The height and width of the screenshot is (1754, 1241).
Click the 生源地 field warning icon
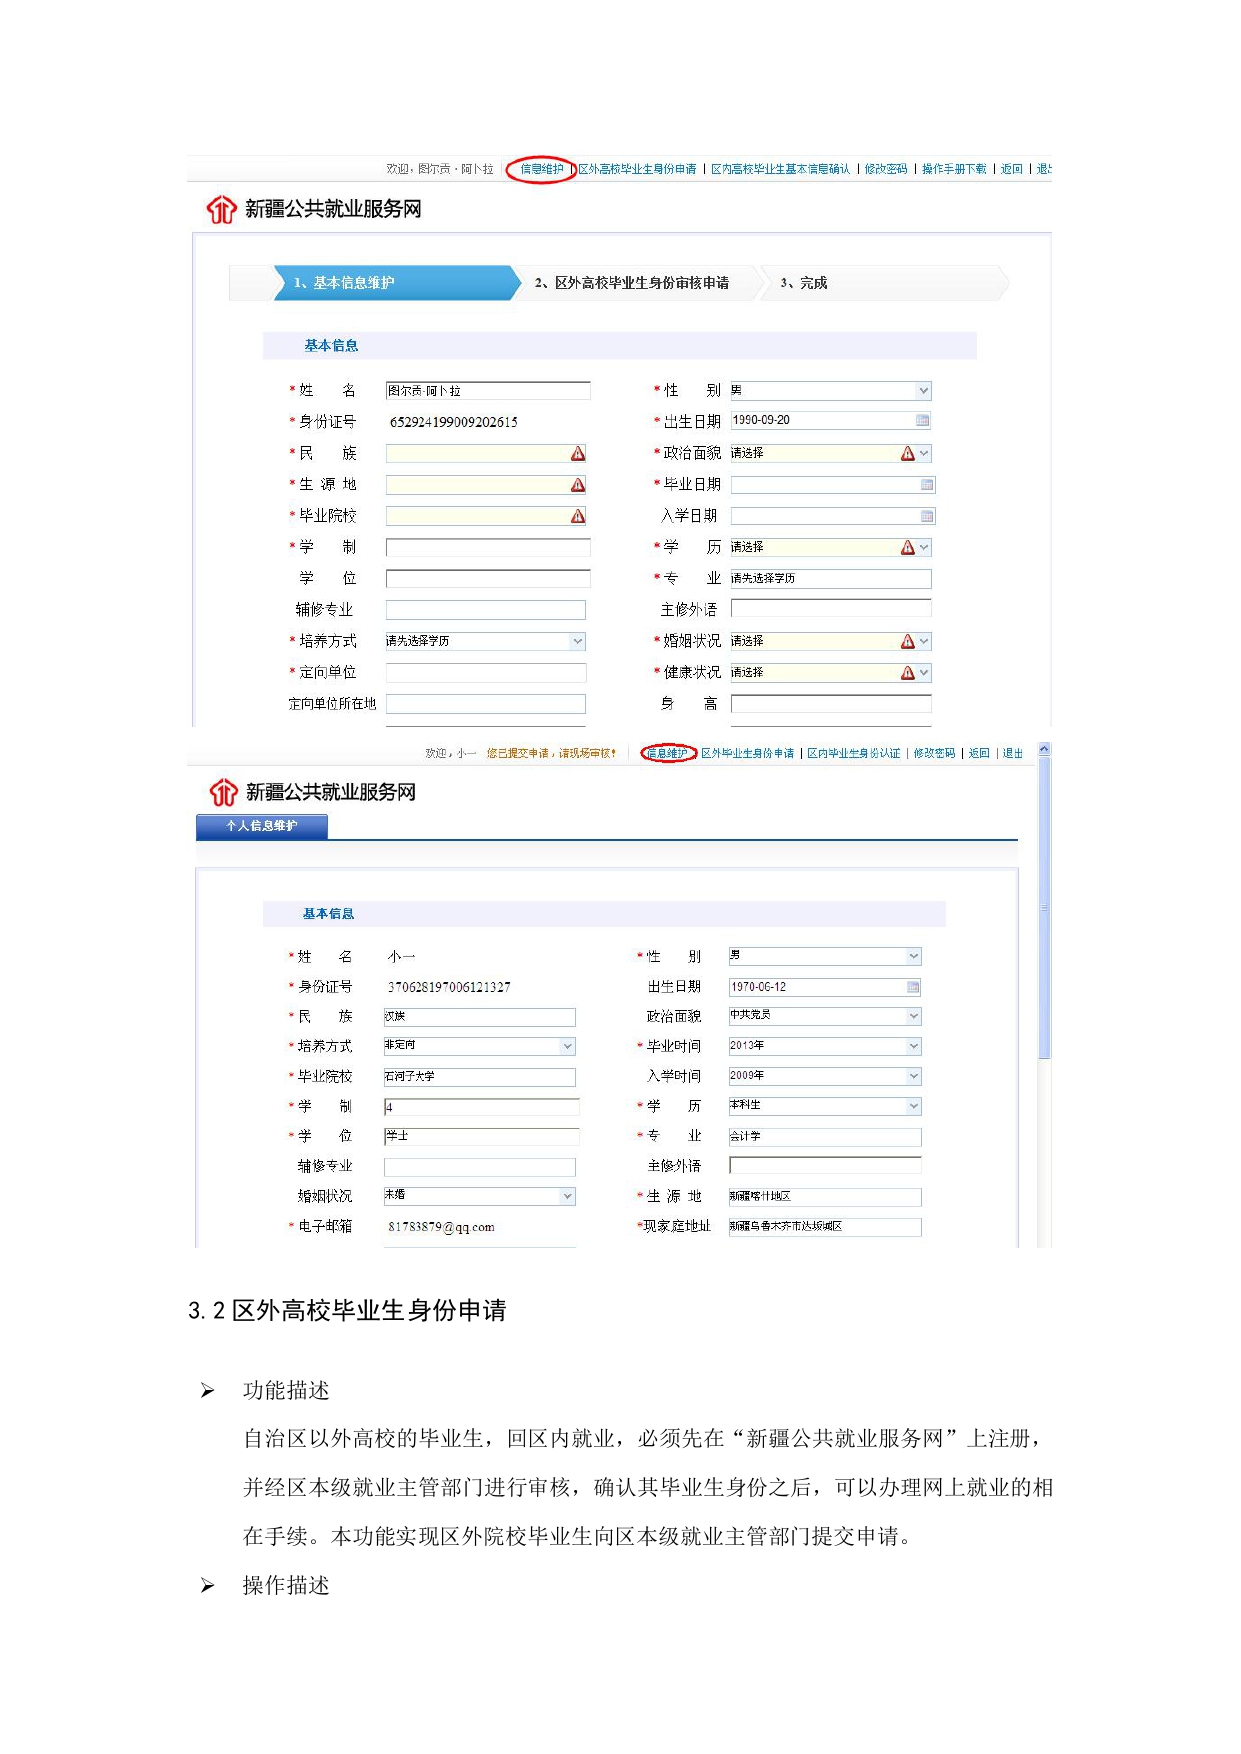pos(578,485)
